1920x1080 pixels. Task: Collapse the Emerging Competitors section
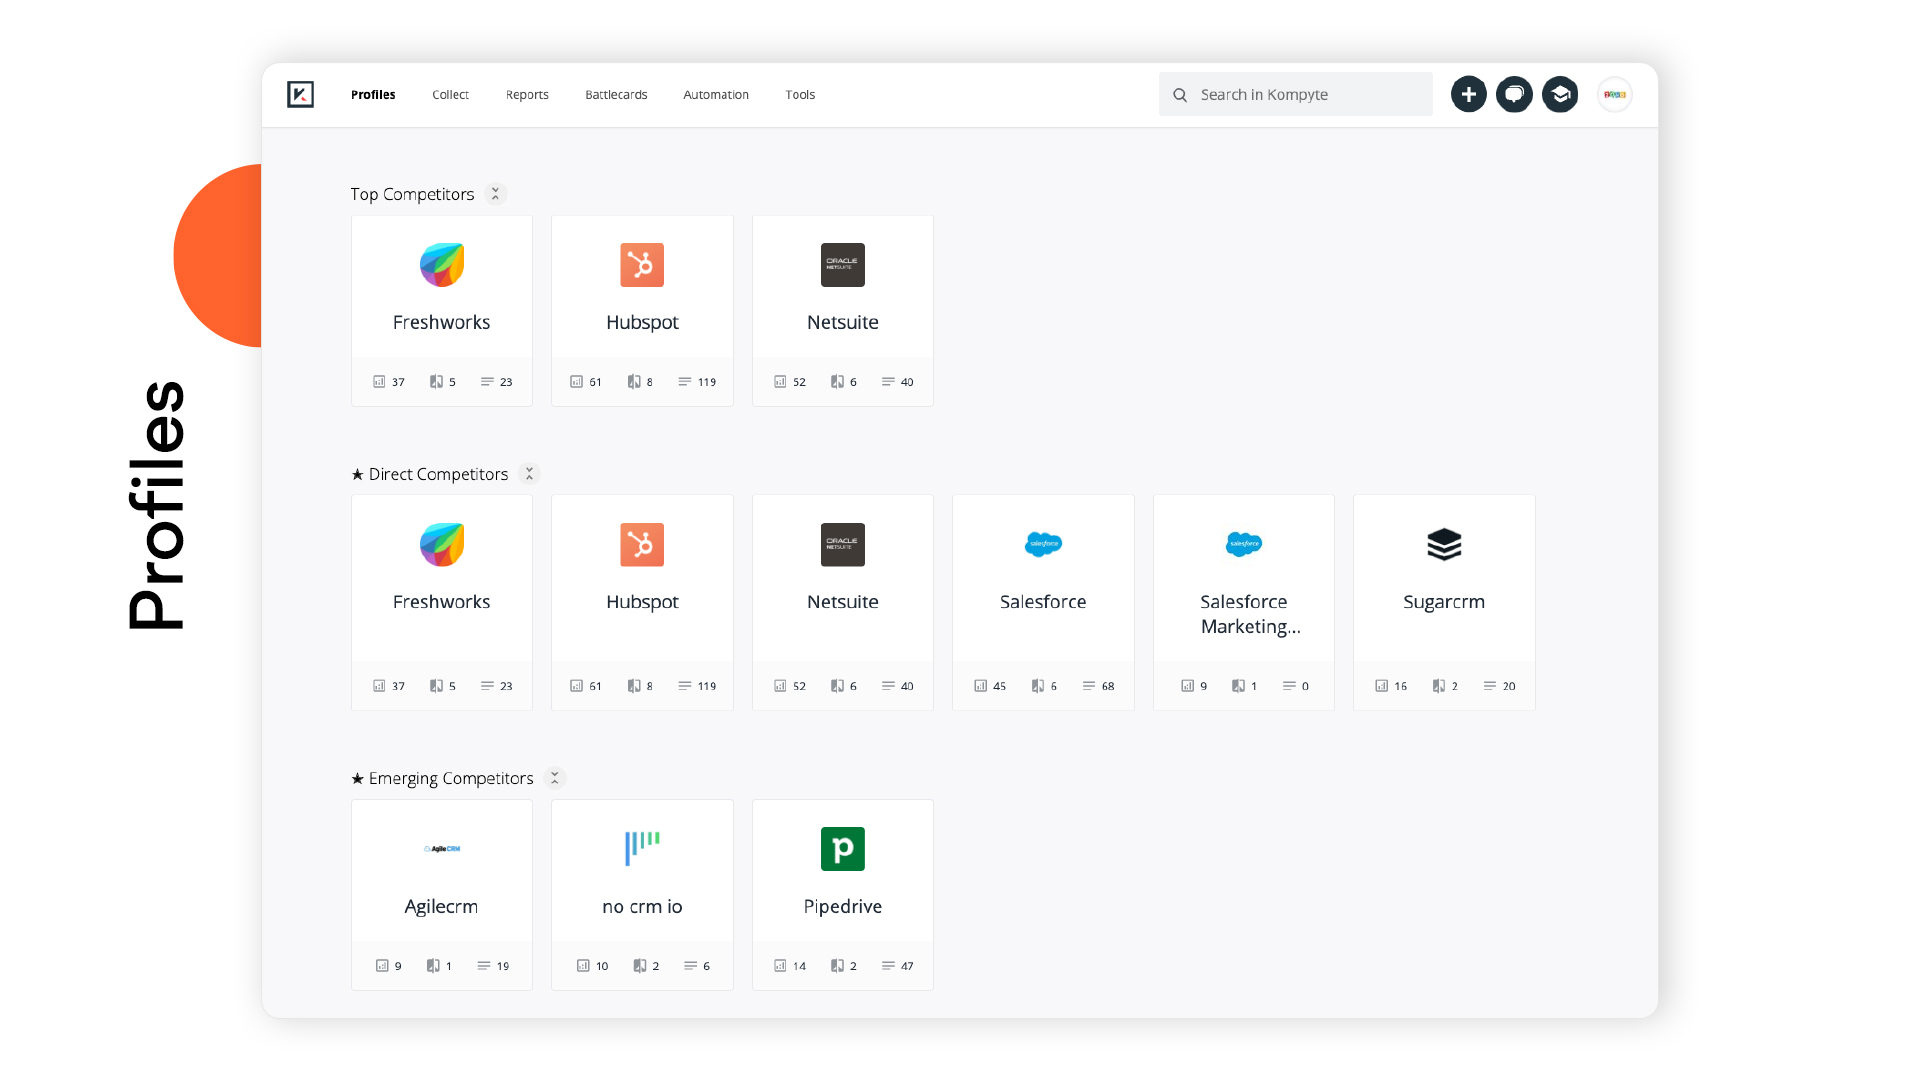pos(555,777)
